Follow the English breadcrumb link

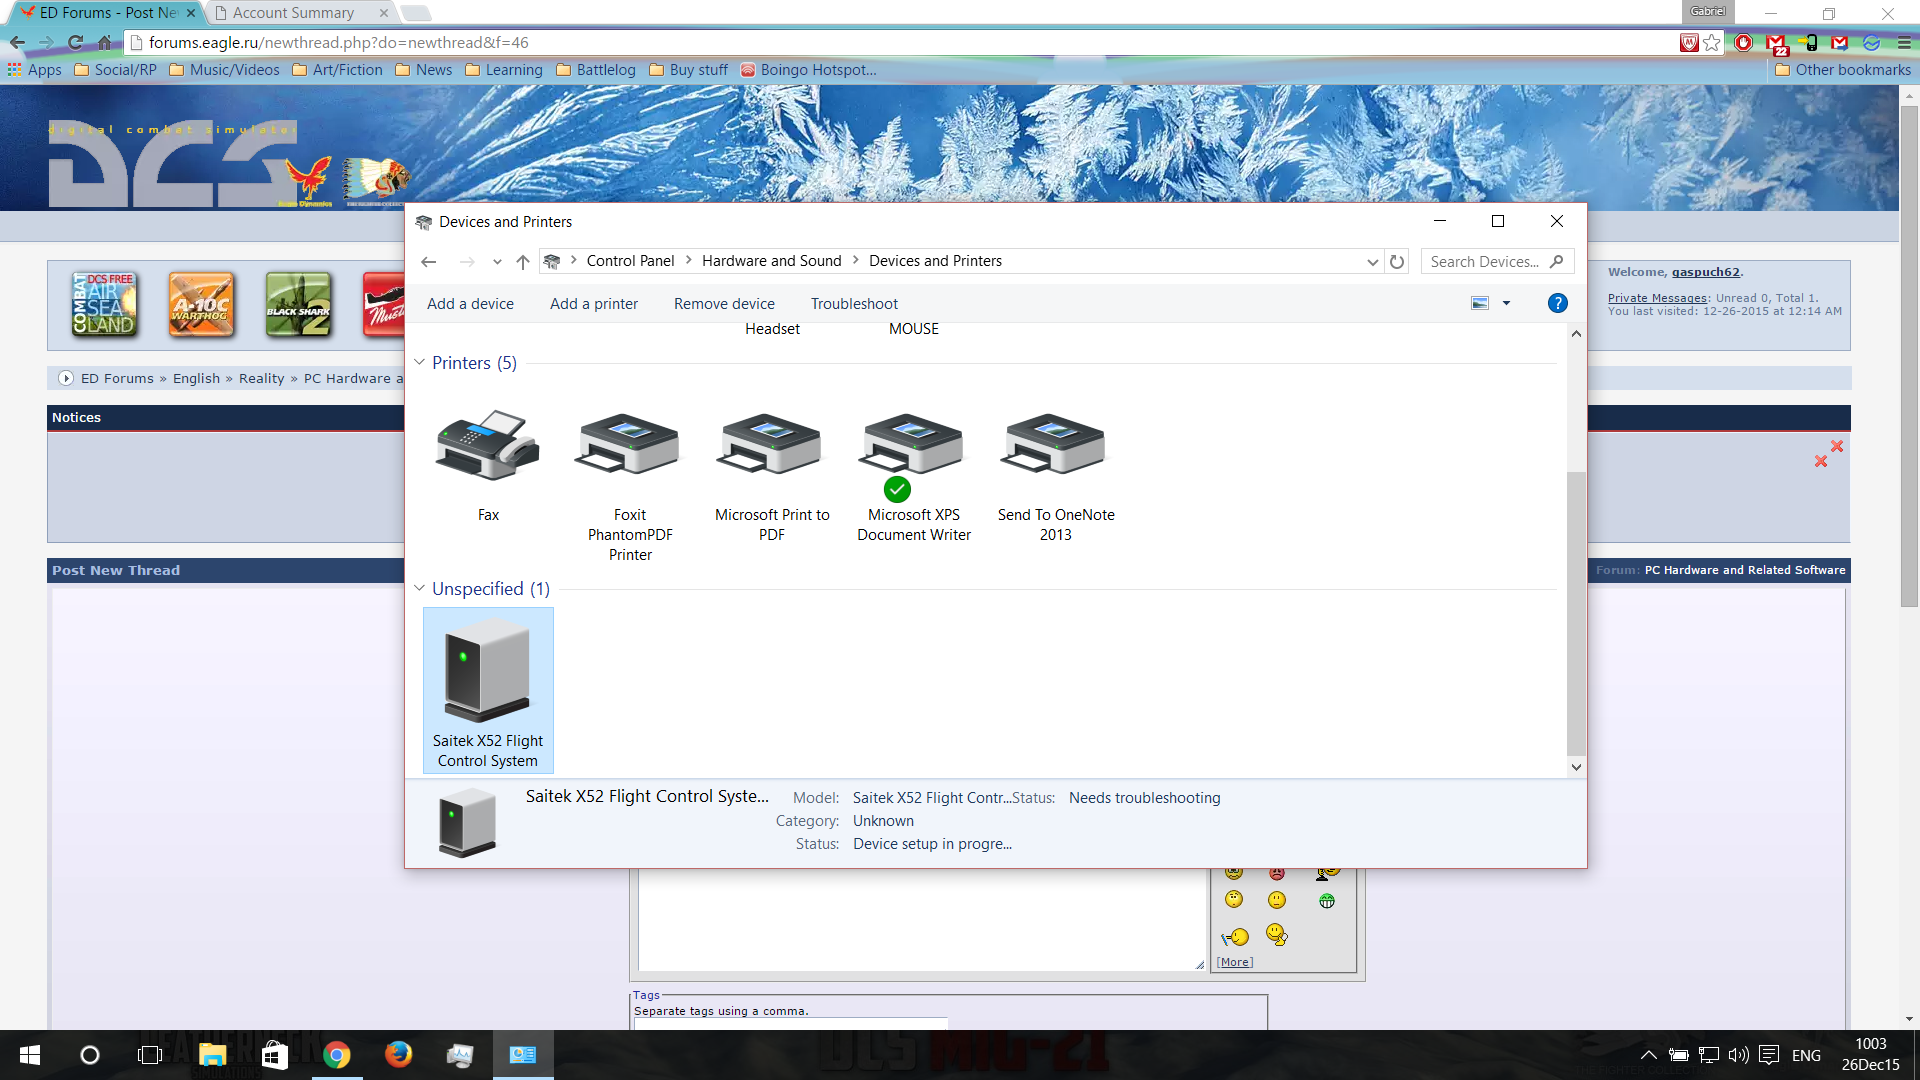(x=196, y=378)
